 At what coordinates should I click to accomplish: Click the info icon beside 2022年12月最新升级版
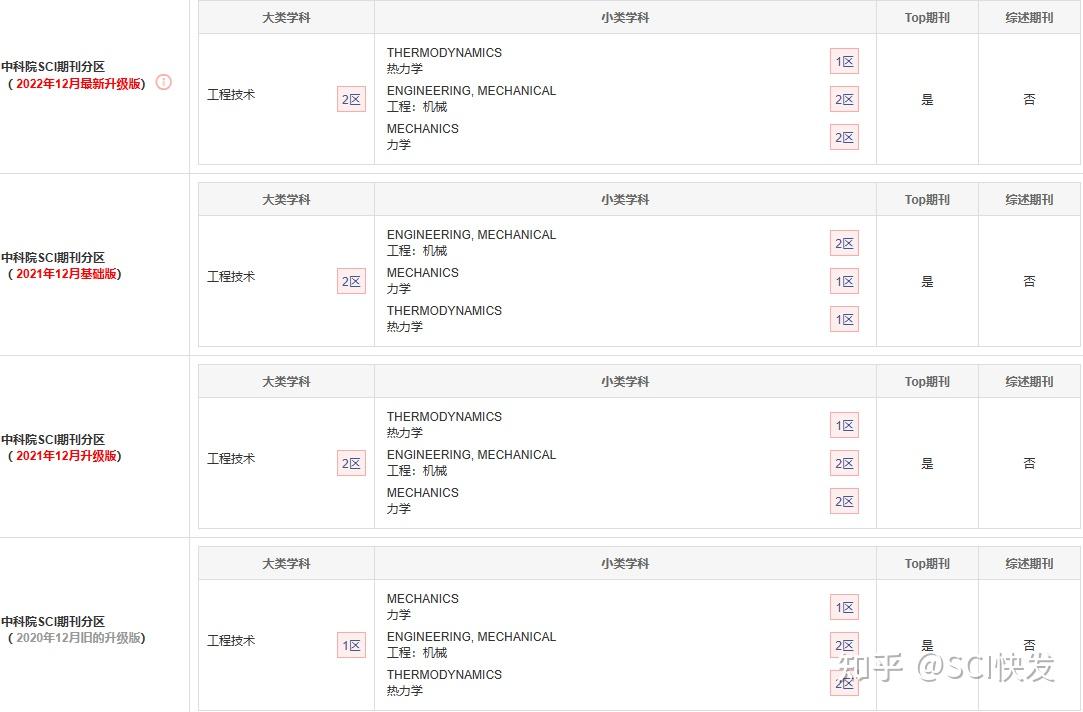pyautogui.click(x=164, y=82)
